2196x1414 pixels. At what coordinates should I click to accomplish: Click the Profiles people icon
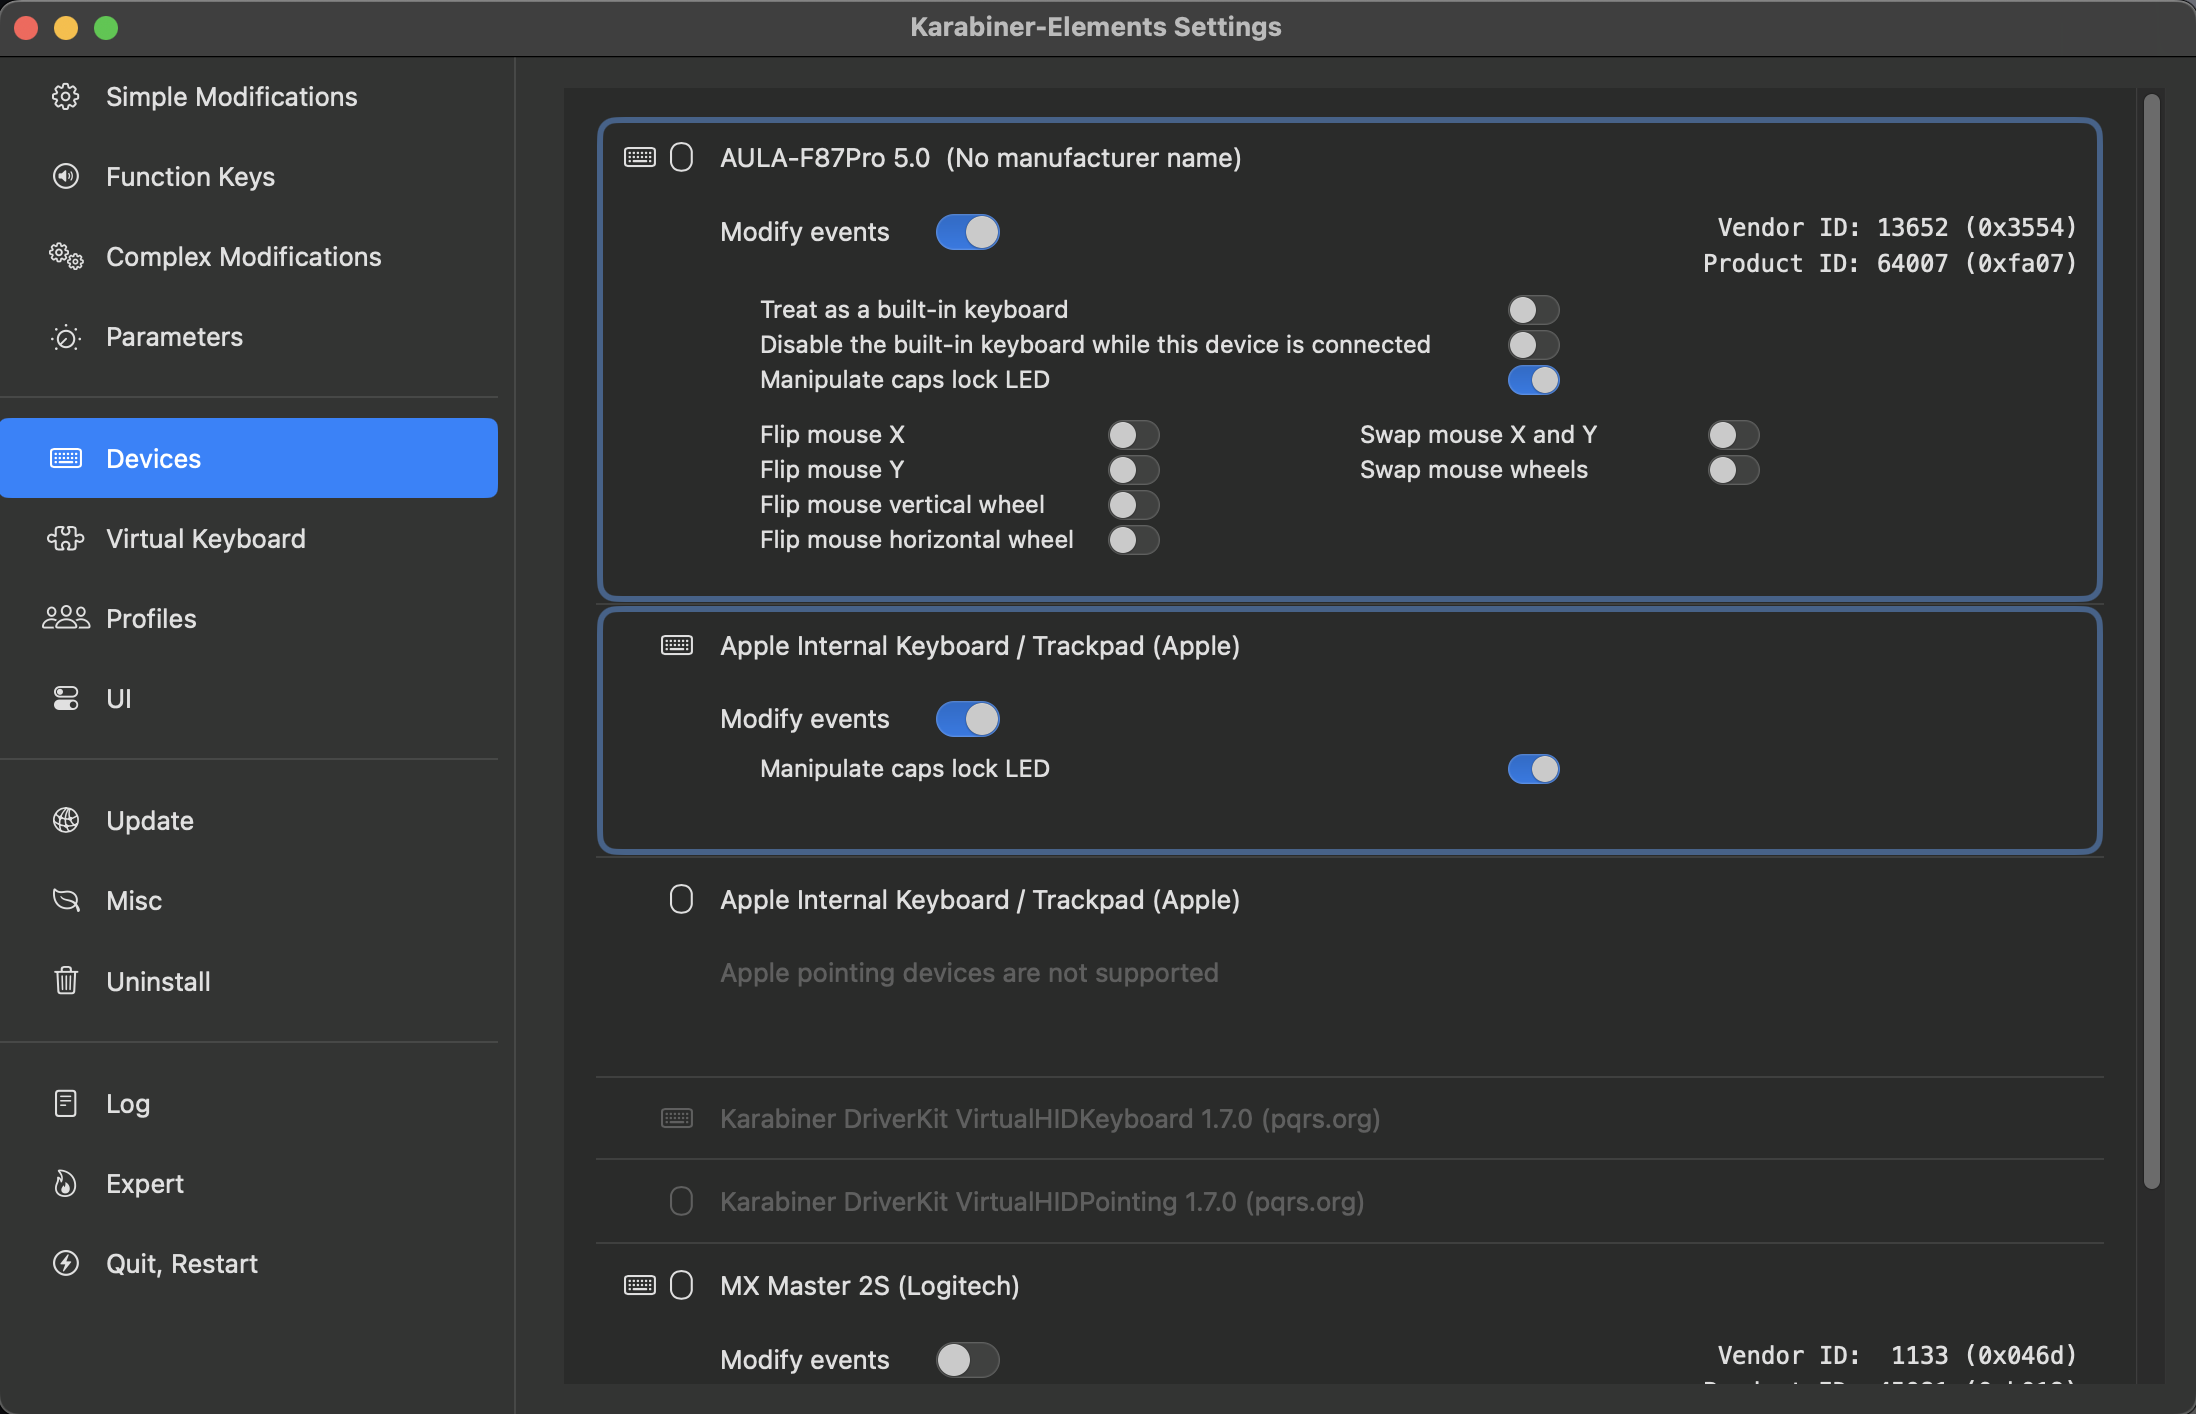click(x=66, y=618)
